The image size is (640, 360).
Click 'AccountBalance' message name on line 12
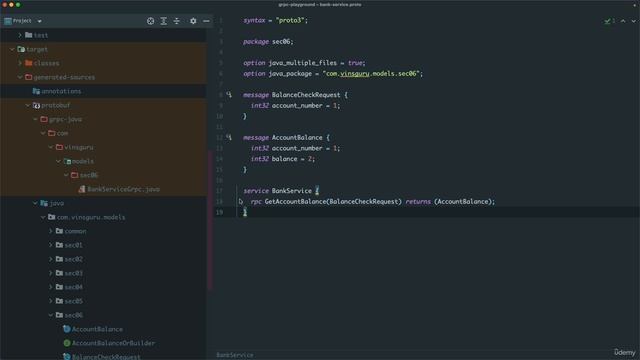tap(297, 138)
